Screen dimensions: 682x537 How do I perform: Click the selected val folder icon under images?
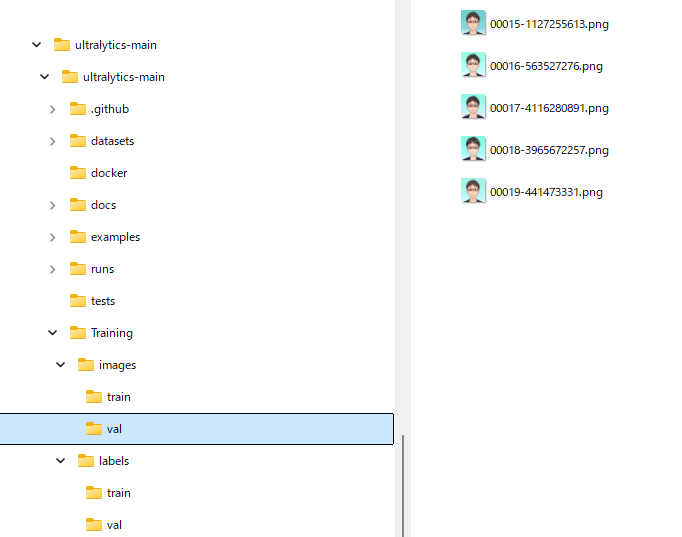pos(94,429)
